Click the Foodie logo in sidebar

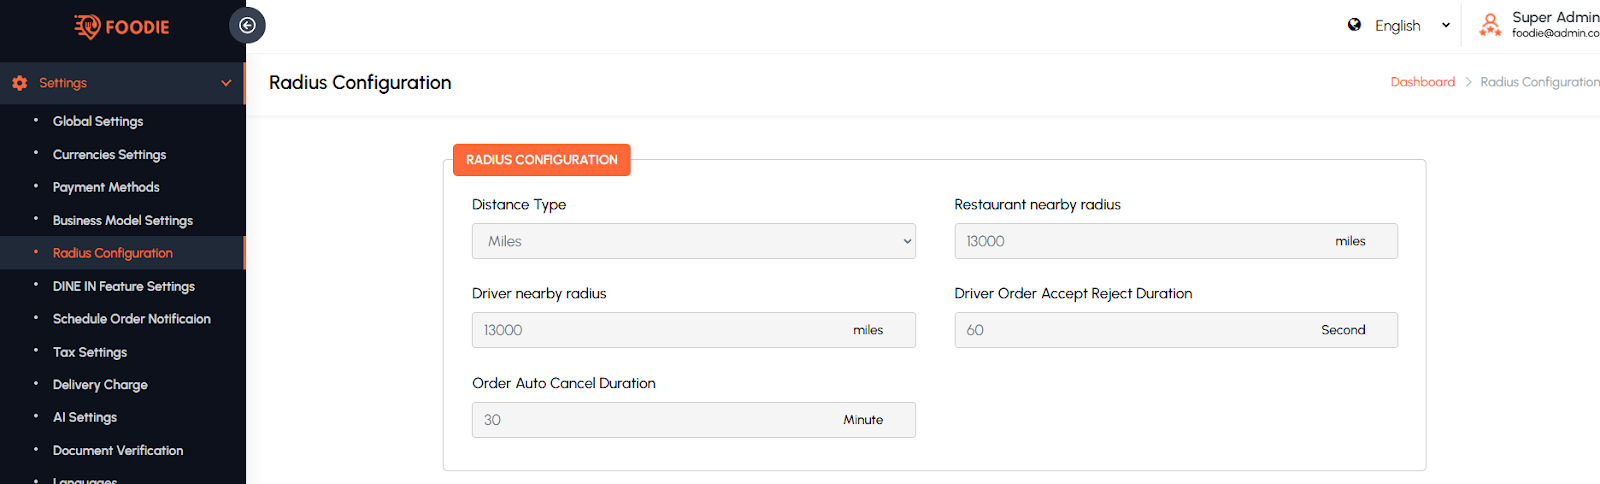point(122,27)
